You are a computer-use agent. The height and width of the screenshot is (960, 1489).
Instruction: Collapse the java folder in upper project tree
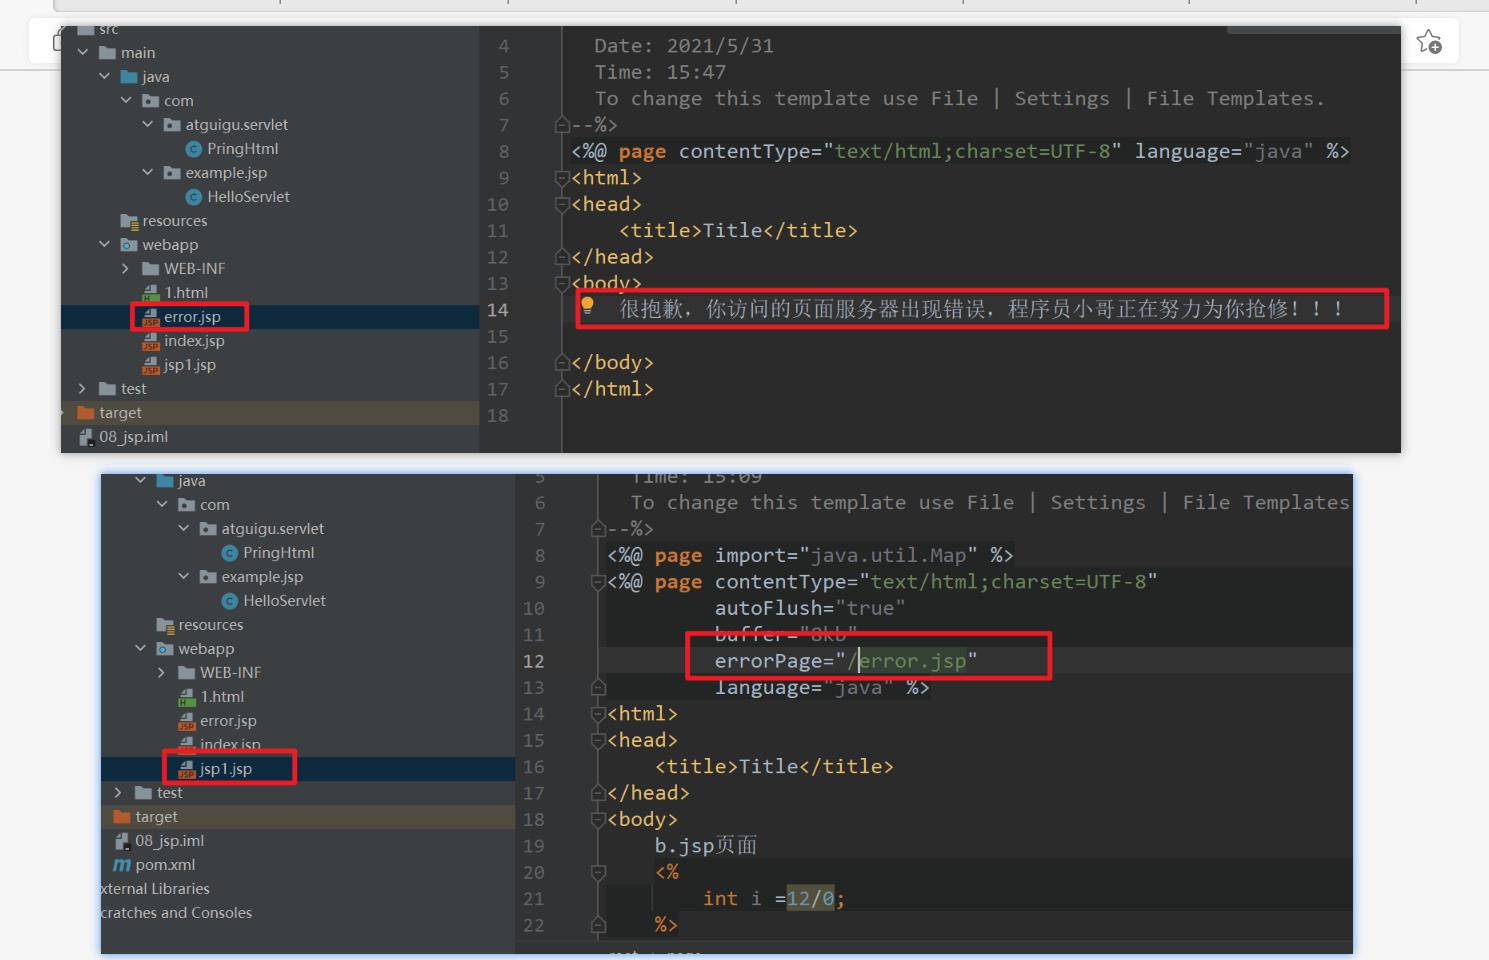click(x=104, y=77)
